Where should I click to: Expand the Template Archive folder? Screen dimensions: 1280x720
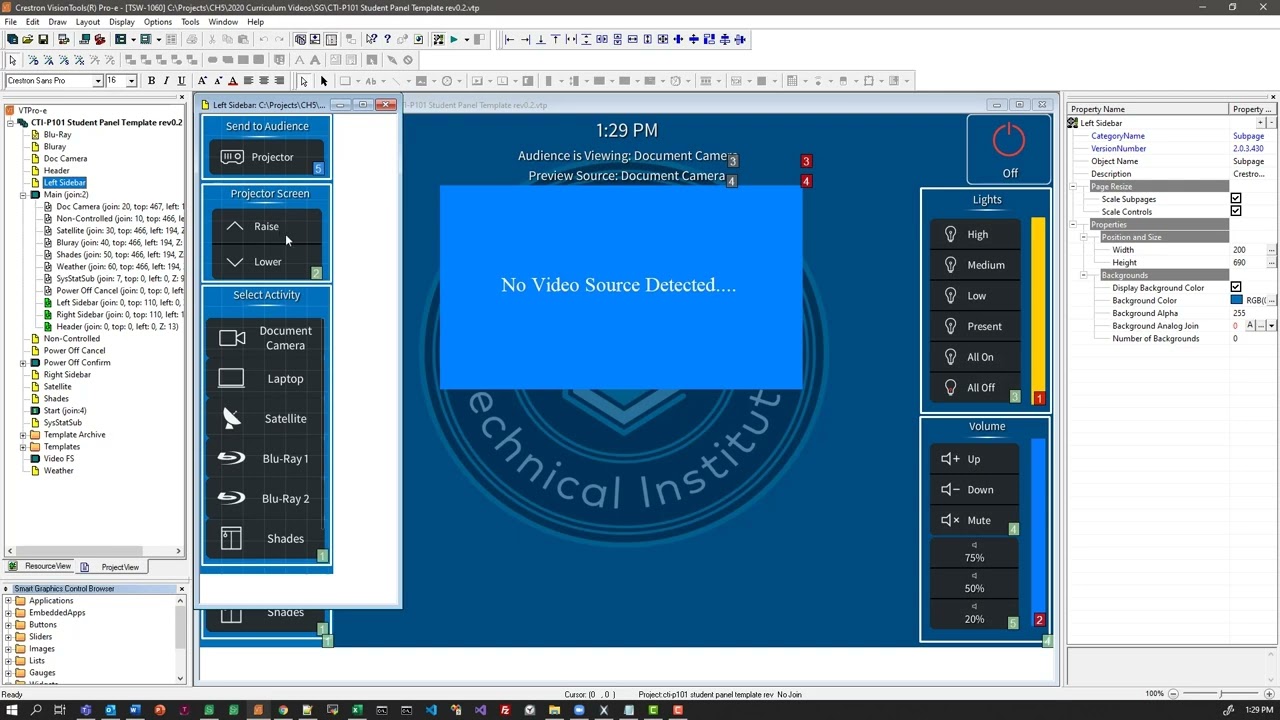point(23,435)
